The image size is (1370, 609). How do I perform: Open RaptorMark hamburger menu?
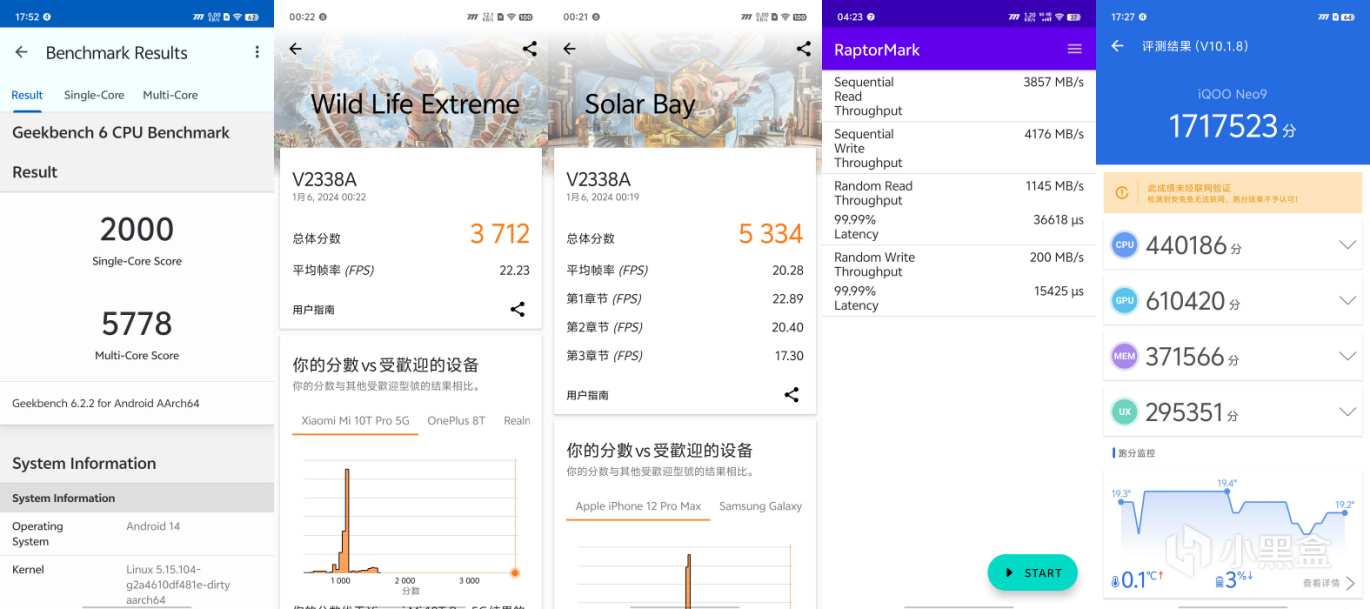[1075, 49]
